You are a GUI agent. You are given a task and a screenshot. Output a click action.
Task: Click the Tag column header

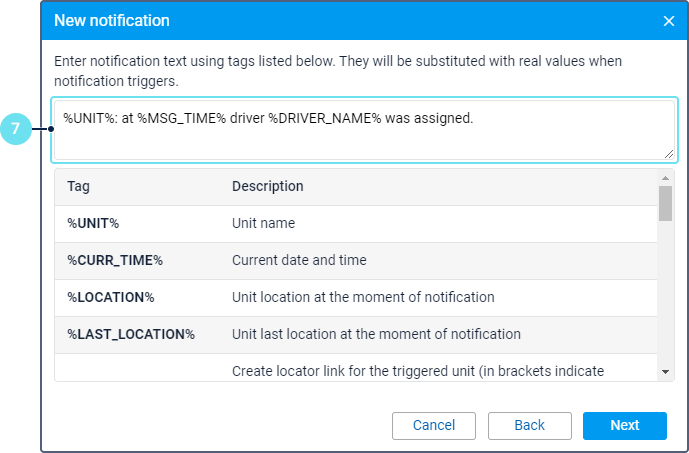tap(77, 187)
